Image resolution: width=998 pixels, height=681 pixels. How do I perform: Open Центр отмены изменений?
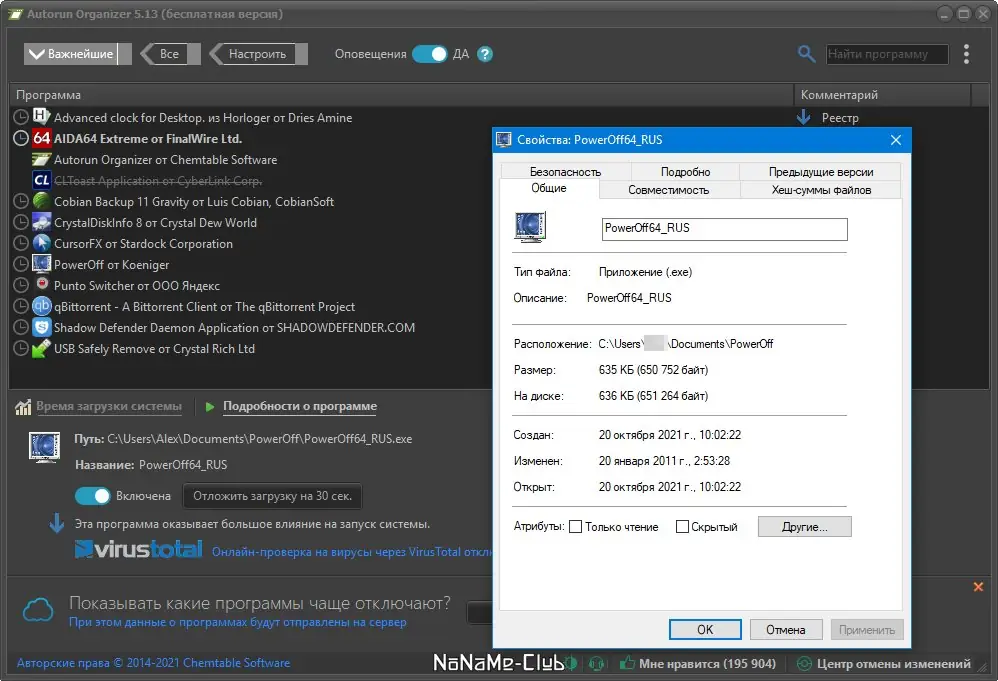point(894,663)
